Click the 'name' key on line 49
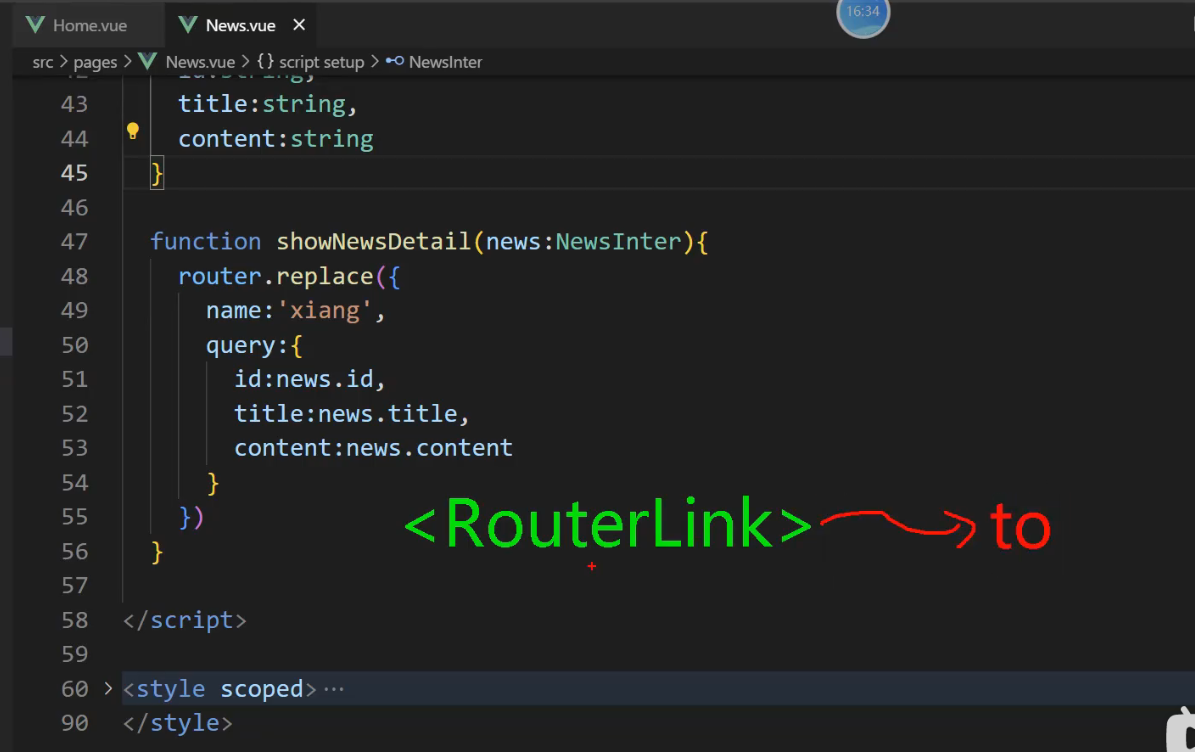Viewport: 1195px width, 754px height. pyautogui.click(x=233, y=310)
